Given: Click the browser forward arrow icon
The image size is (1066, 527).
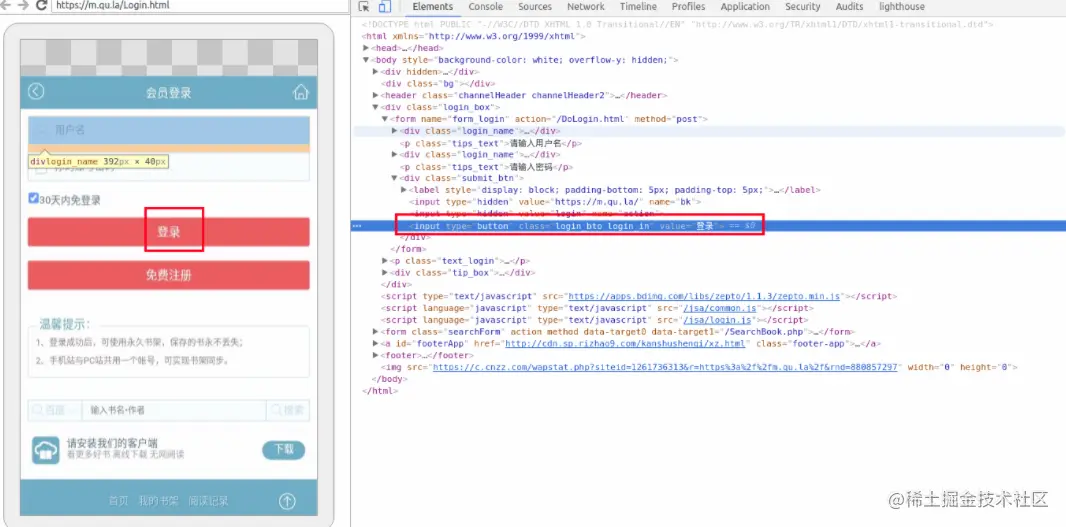Looking at the screenshot, I should tap(23, 5).
